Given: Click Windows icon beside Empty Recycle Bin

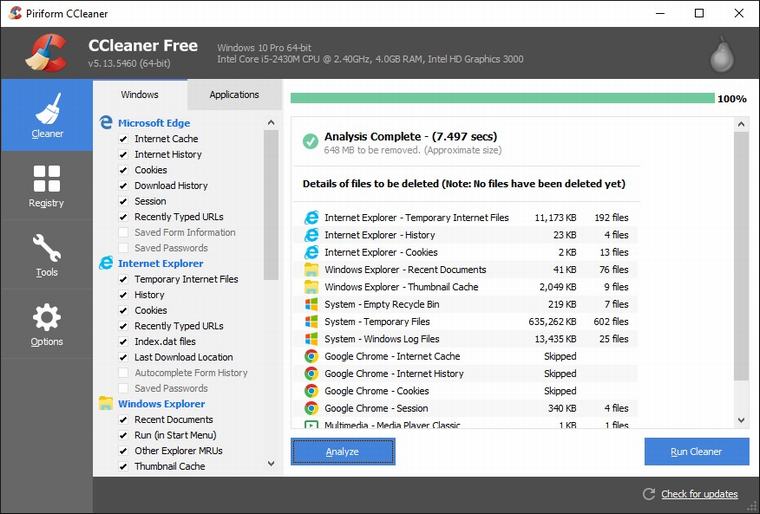Looking at the screenshot, I should pos(311,304).
